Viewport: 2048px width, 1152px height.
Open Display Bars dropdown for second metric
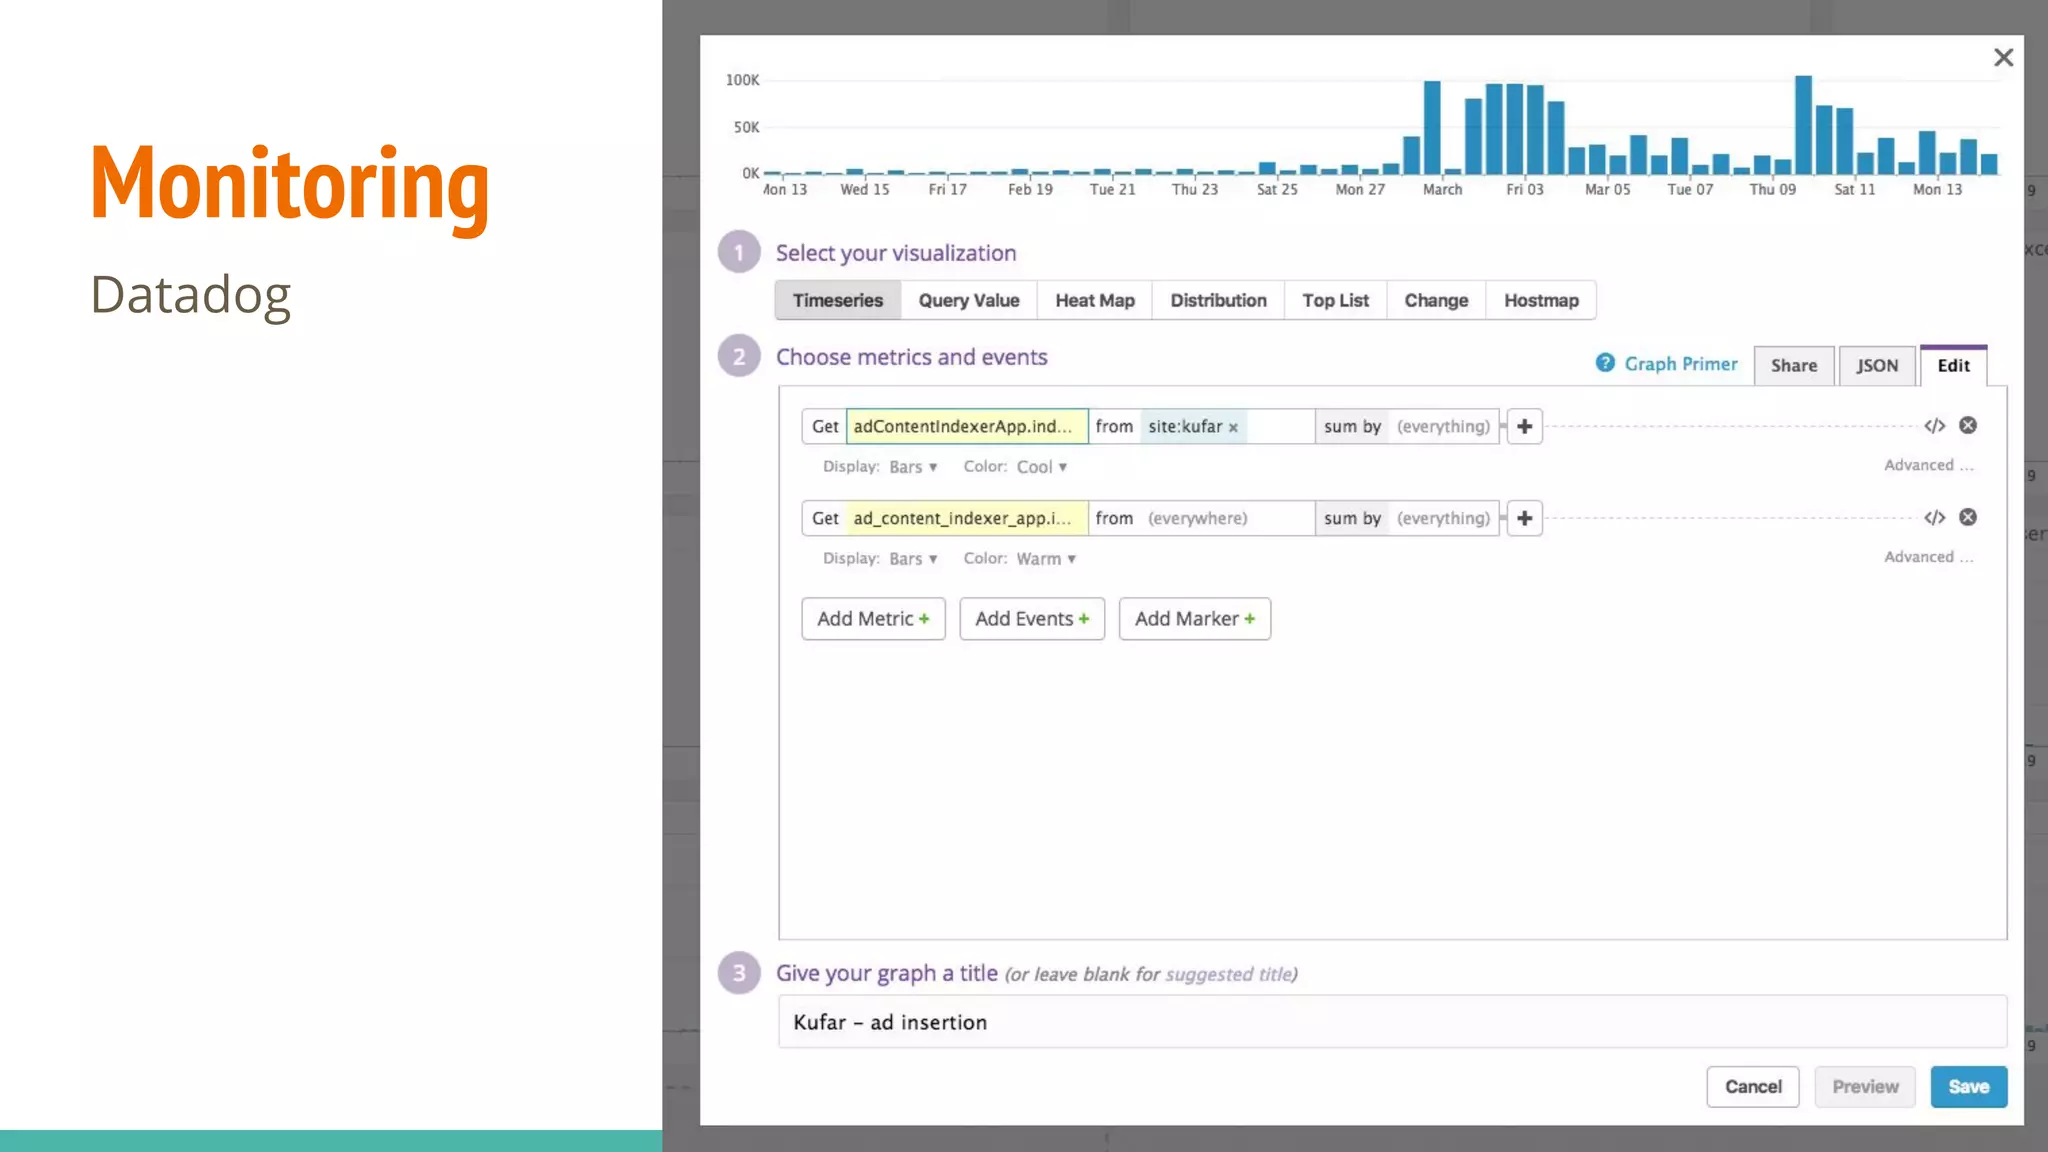point(913,559)
